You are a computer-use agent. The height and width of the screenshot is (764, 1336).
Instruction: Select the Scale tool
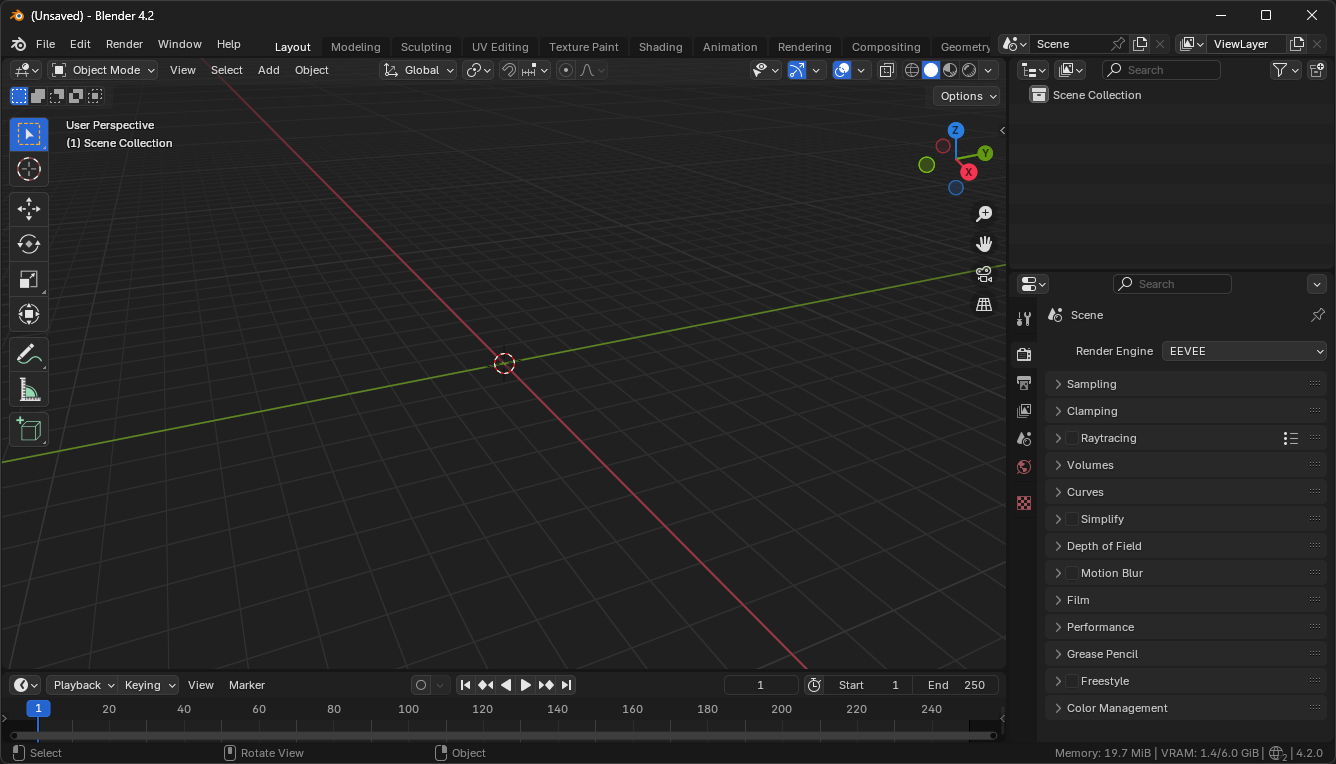coord(29,279)
